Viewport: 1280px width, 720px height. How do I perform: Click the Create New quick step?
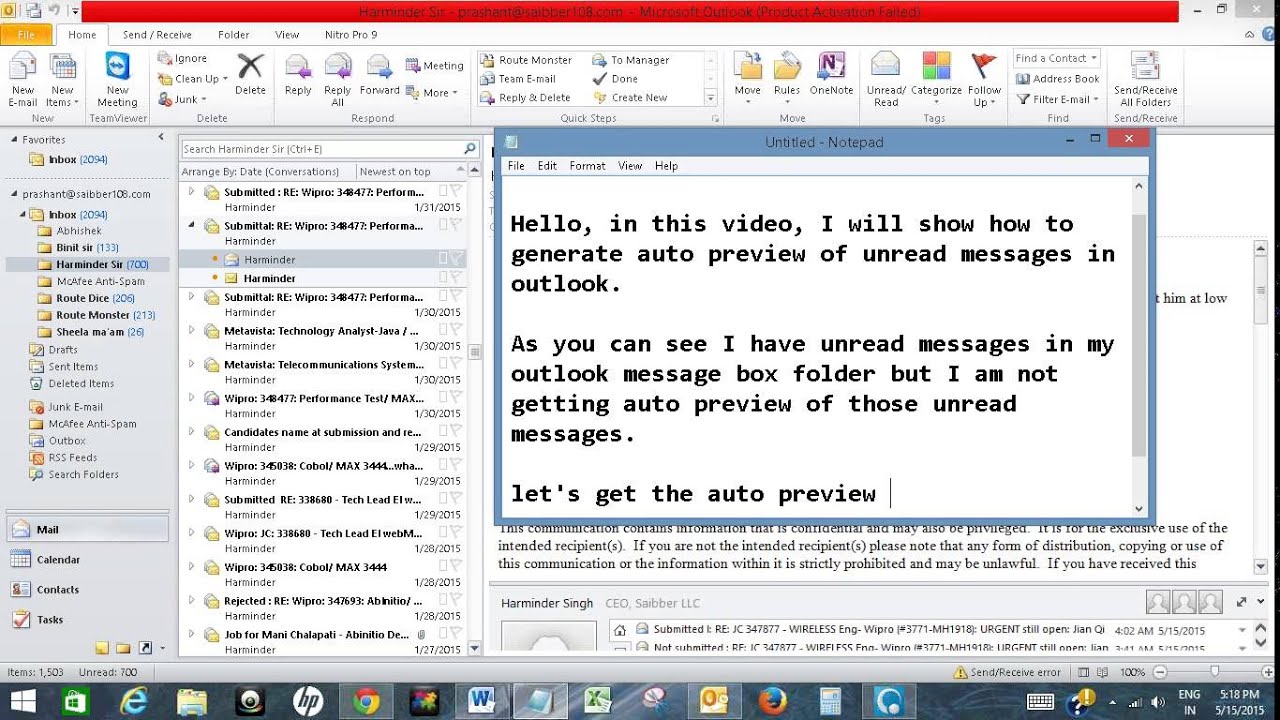click(631, 98)
